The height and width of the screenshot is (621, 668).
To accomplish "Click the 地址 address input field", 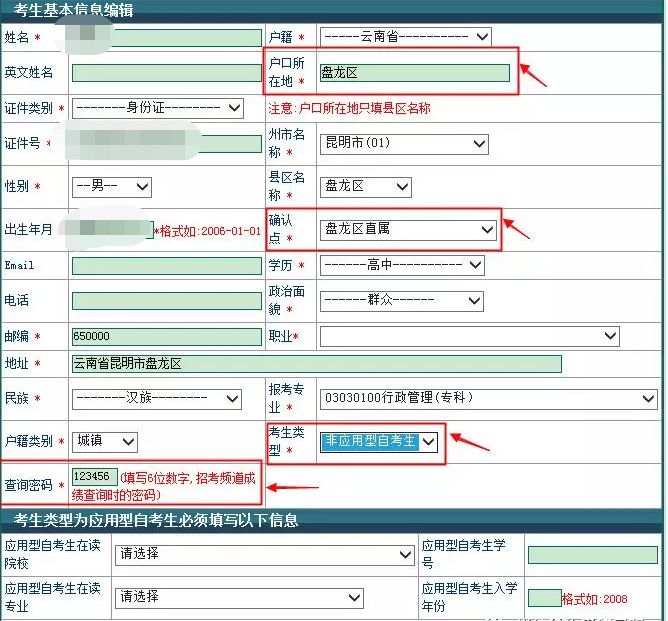I will click(316, 363).
